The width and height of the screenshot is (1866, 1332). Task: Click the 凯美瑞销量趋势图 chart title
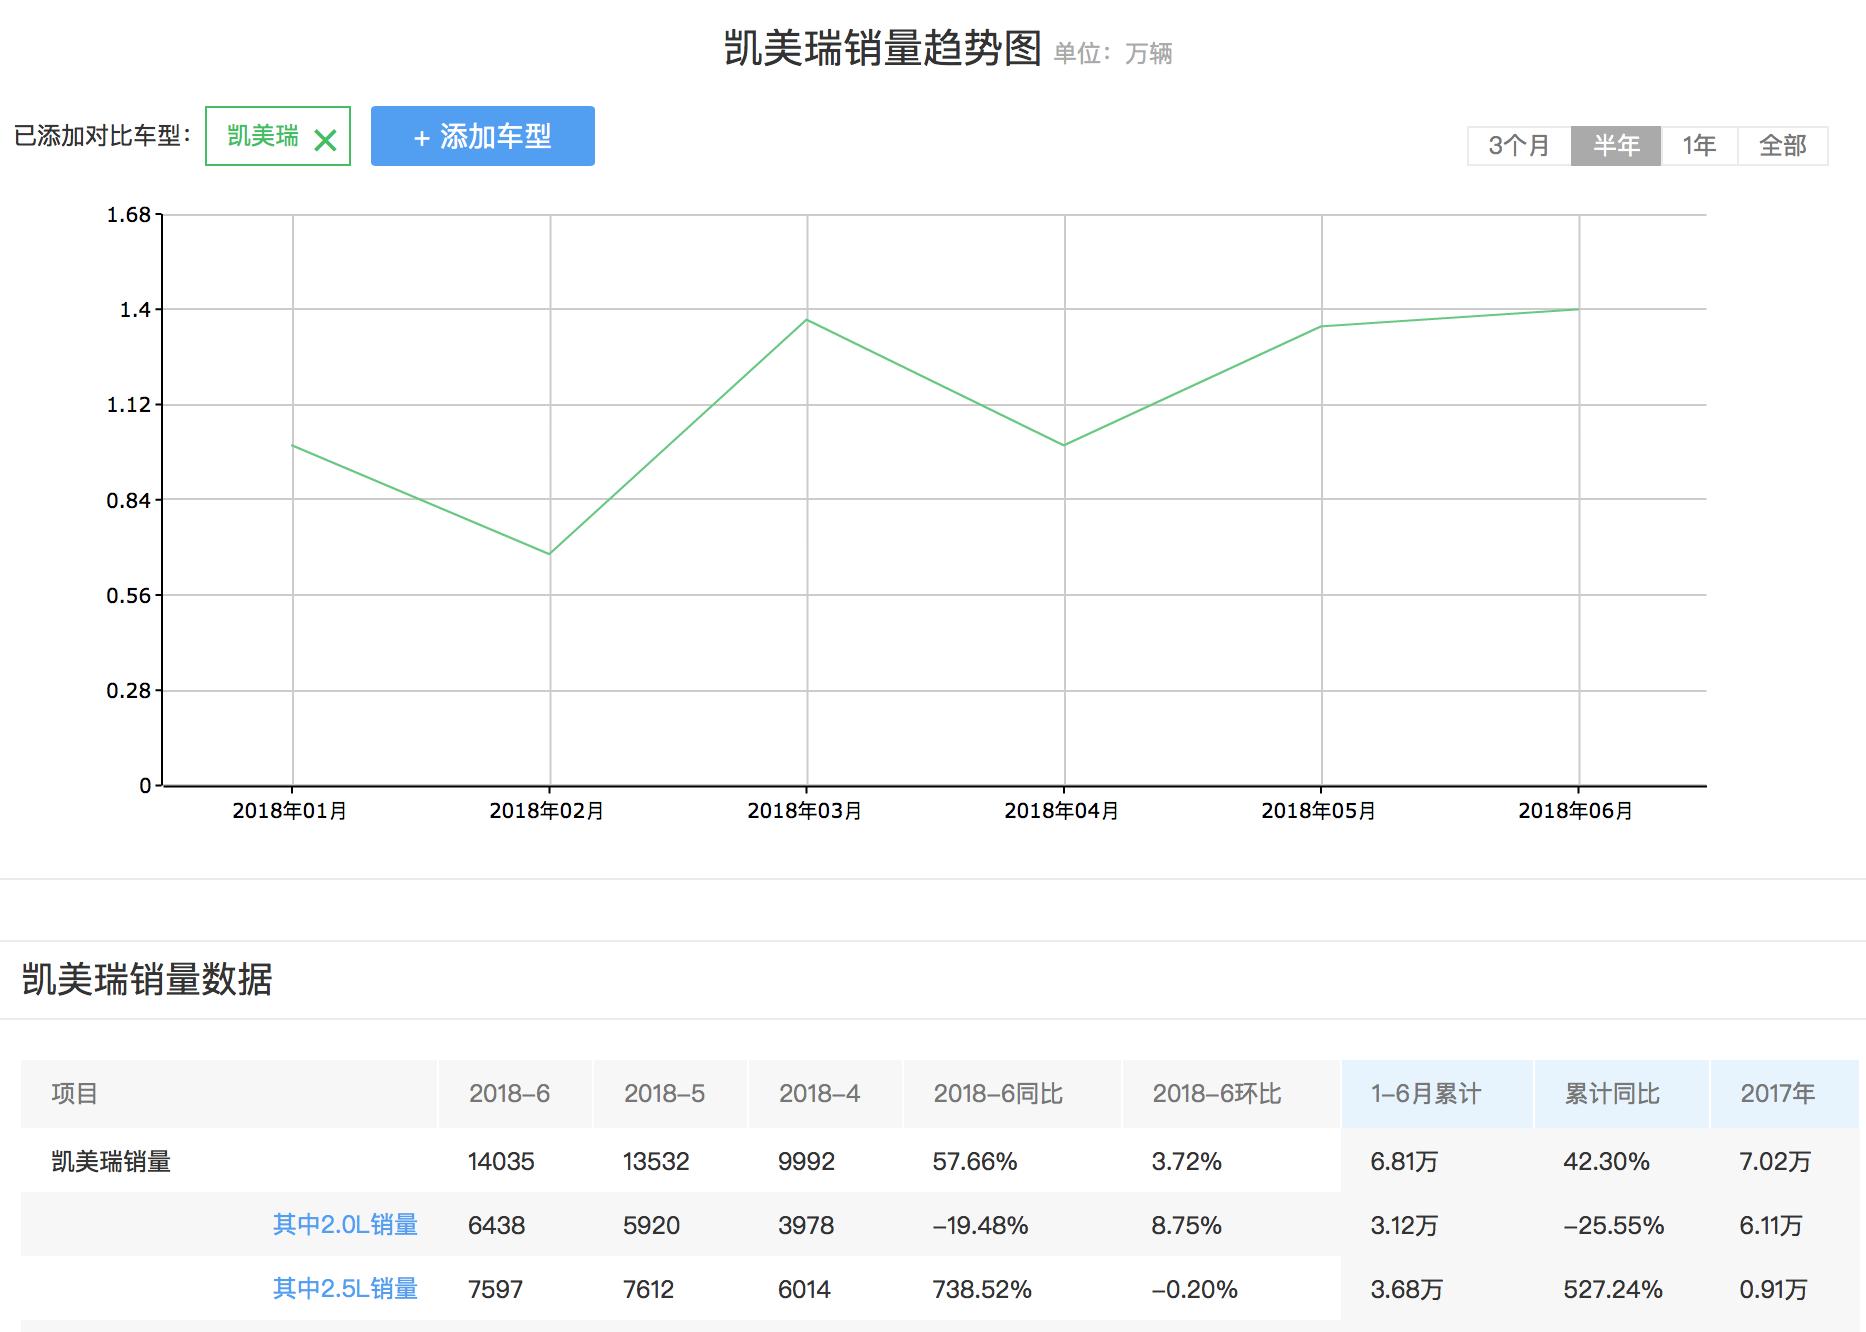[x=882, y=49]
